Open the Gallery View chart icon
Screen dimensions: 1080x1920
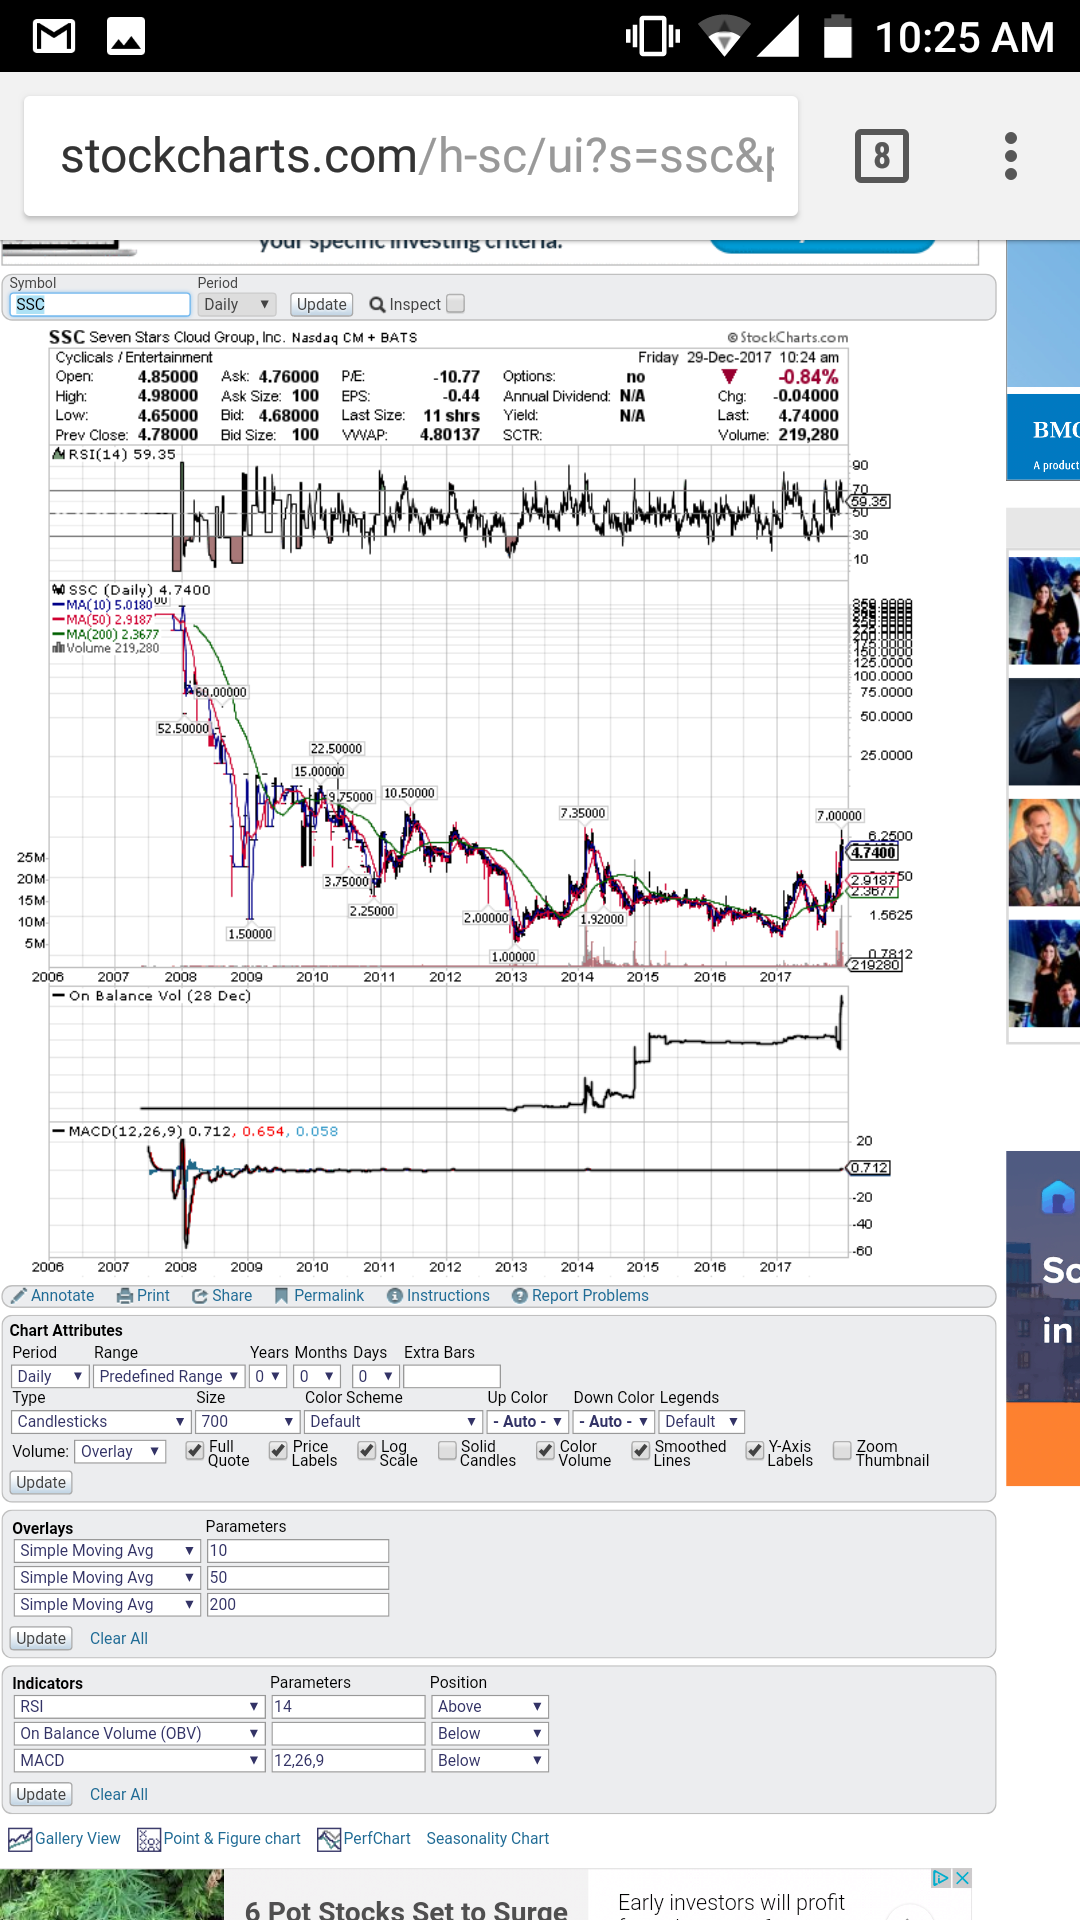click(20, 1839)
